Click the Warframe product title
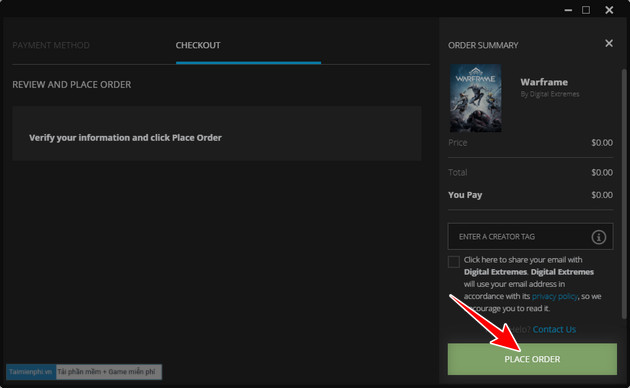 (544, 82)
